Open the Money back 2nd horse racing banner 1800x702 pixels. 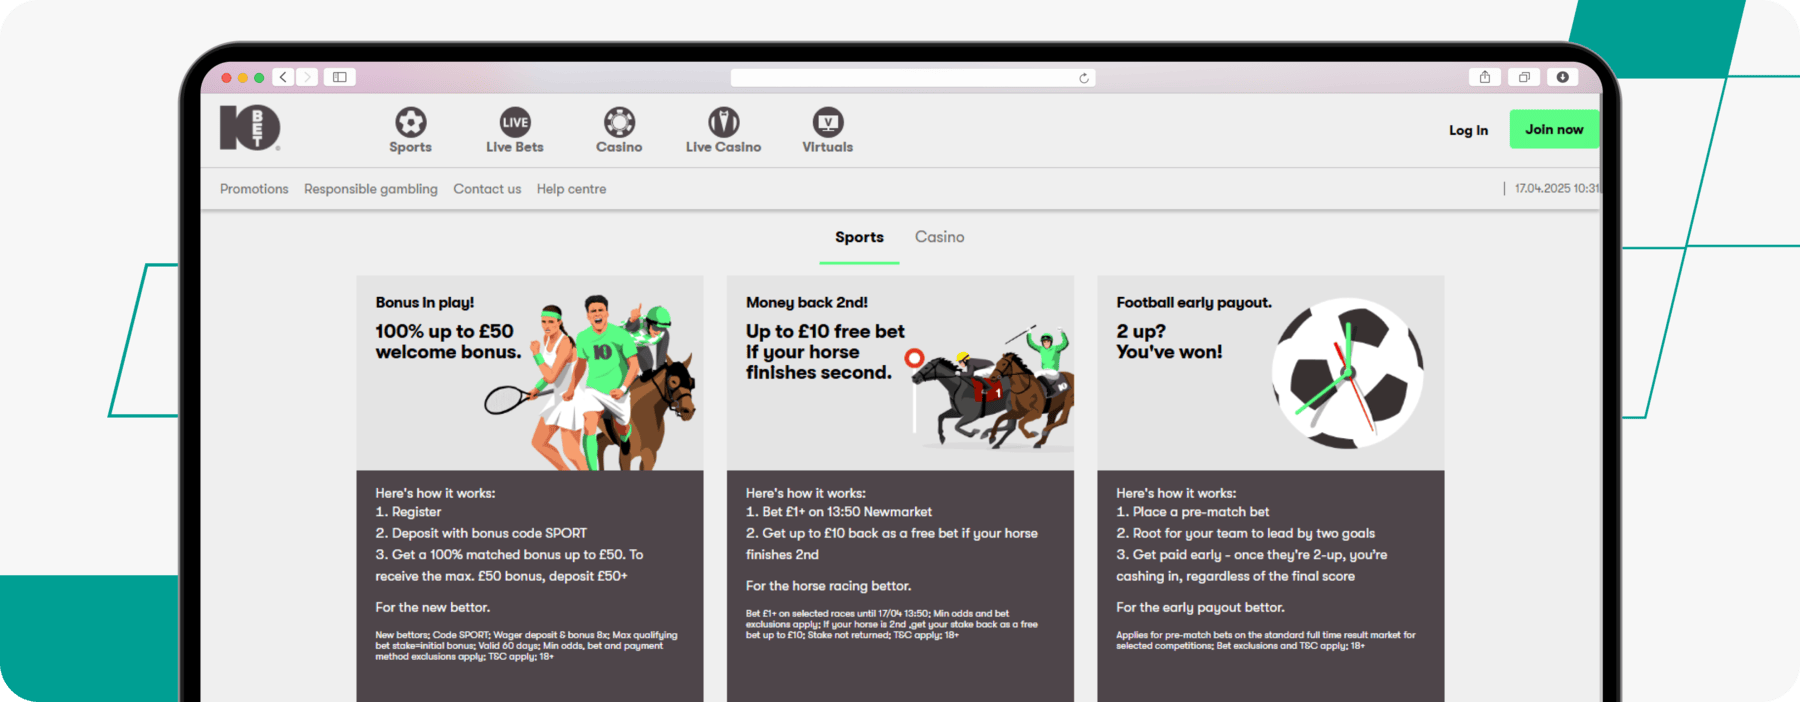(900, 373)
